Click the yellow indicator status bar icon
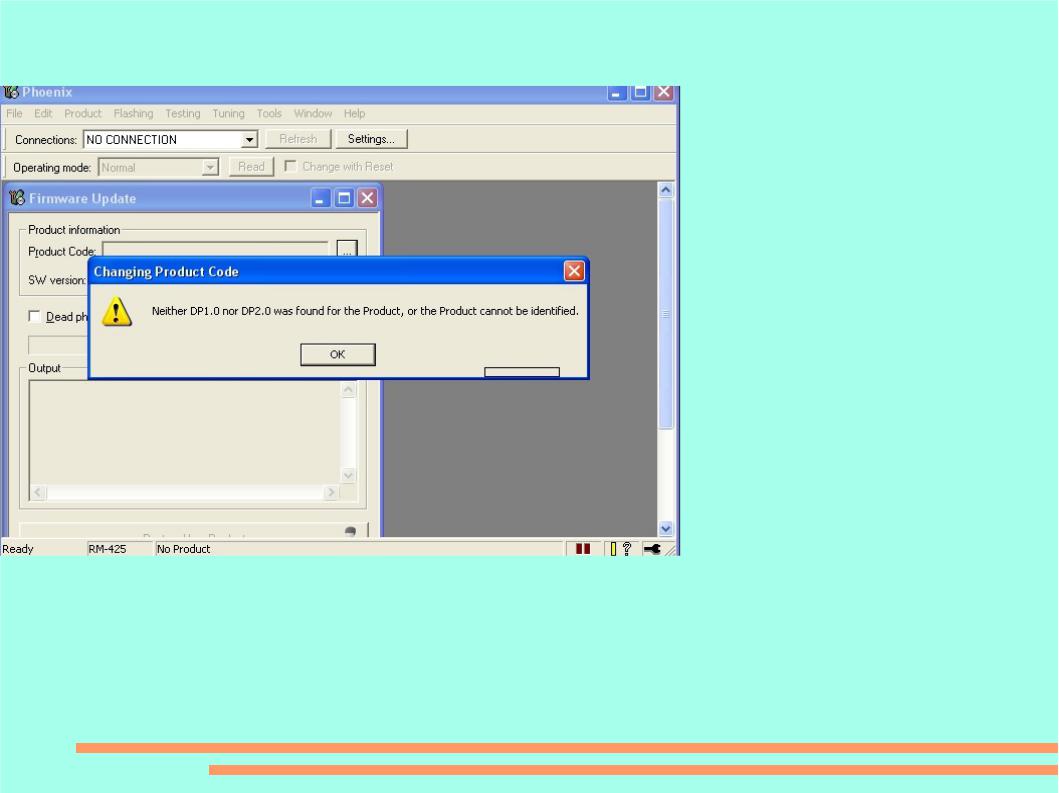The image size is (1059, 793). [x=613, y=548]
